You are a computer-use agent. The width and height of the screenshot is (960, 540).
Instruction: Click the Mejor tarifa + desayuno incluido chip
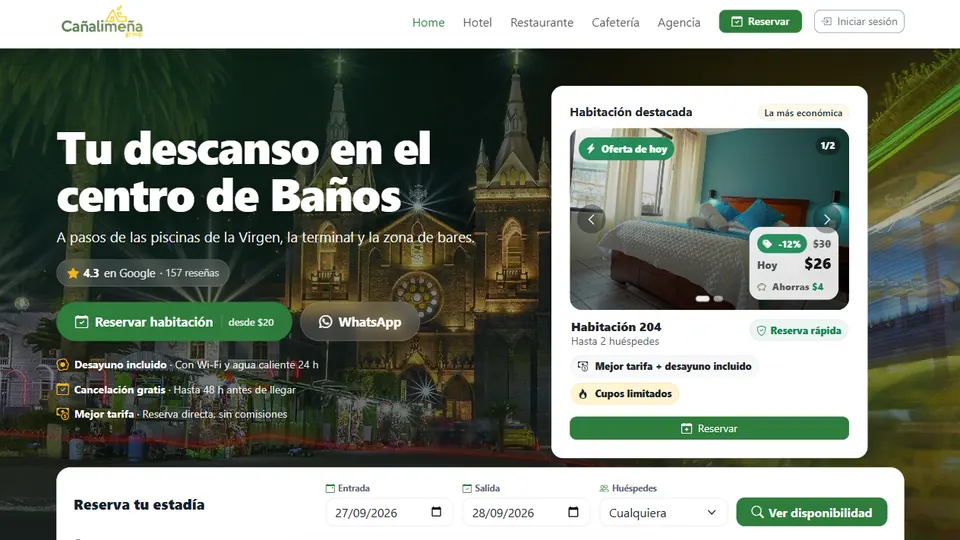664,366
